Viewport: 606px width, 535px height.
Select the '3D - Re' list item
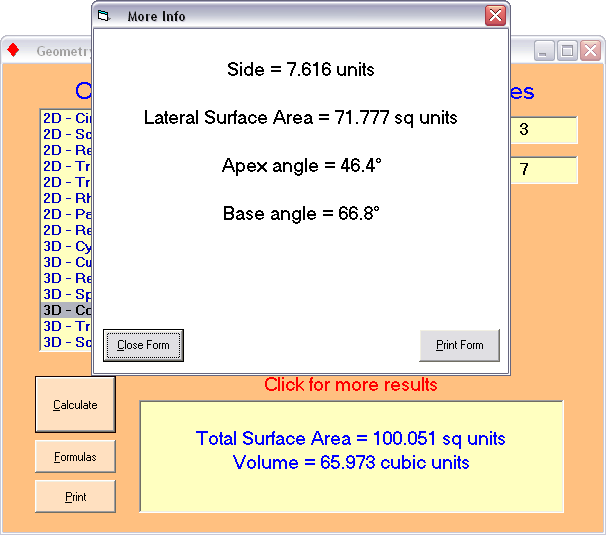pyautogui.click(x=66, y=278)
